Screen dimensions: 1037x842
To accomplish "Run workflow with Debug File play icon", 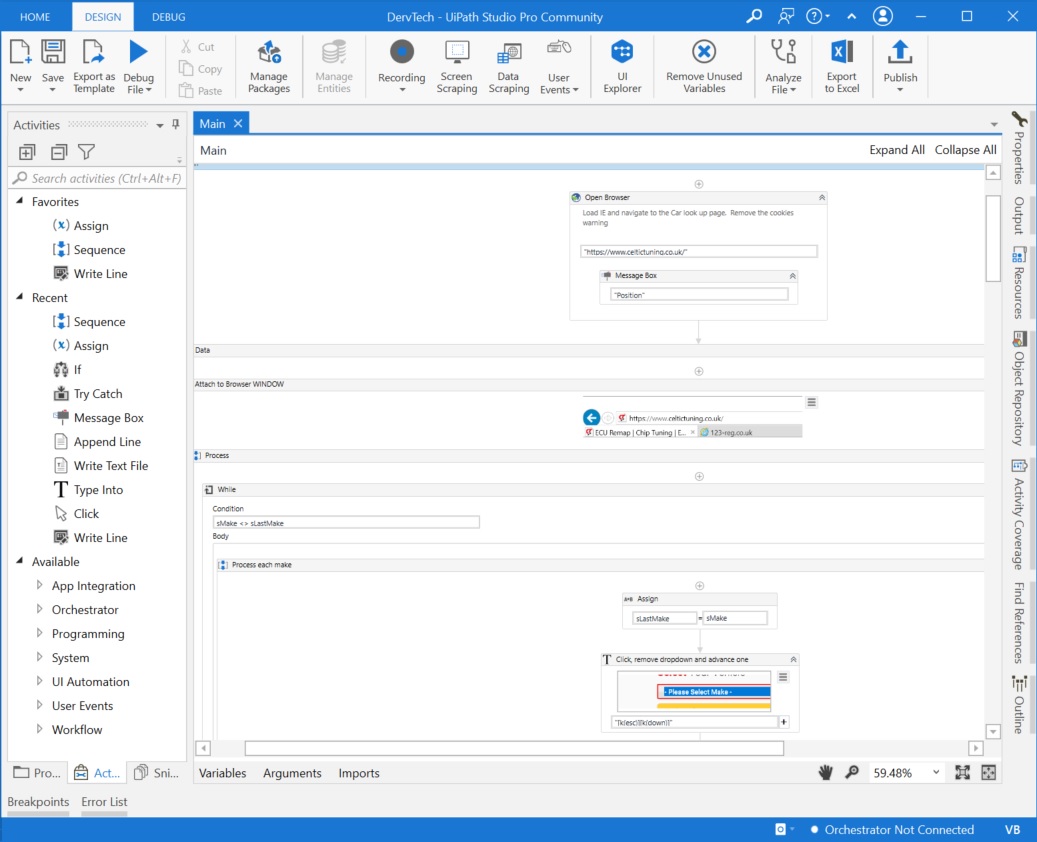I will click(x=138, y=53).
